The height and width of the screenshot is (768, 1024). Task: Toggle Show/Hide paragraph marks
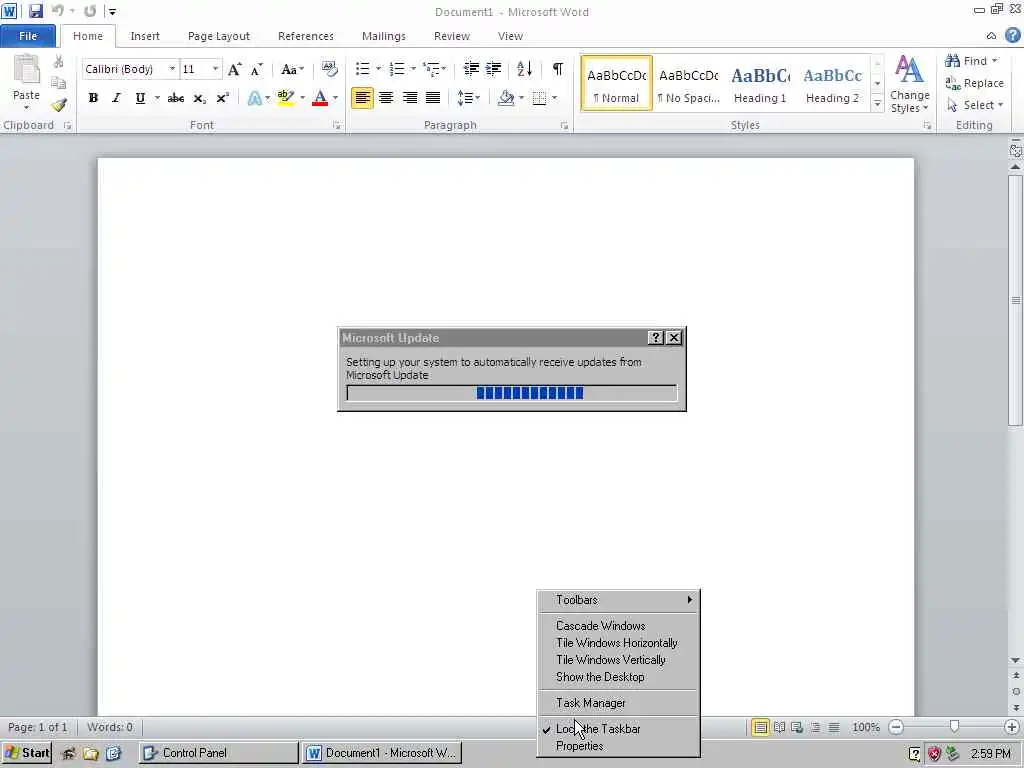coord(558,69)
